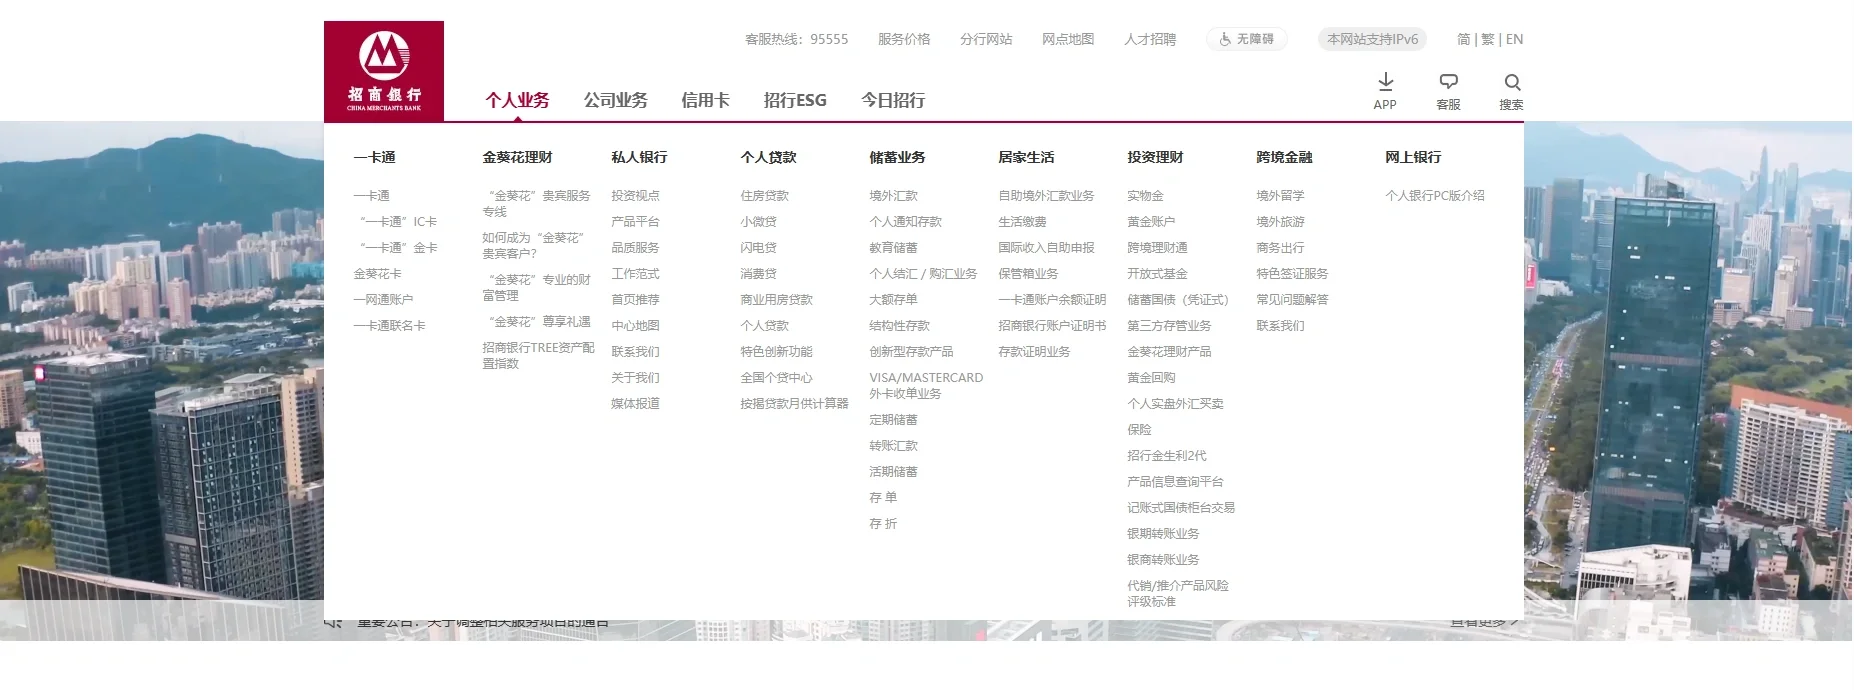Go to 黄金账户 under 投资理财
This screenshot has width=1854, height=690.
pyautogui.click(x=1151, y=222)
